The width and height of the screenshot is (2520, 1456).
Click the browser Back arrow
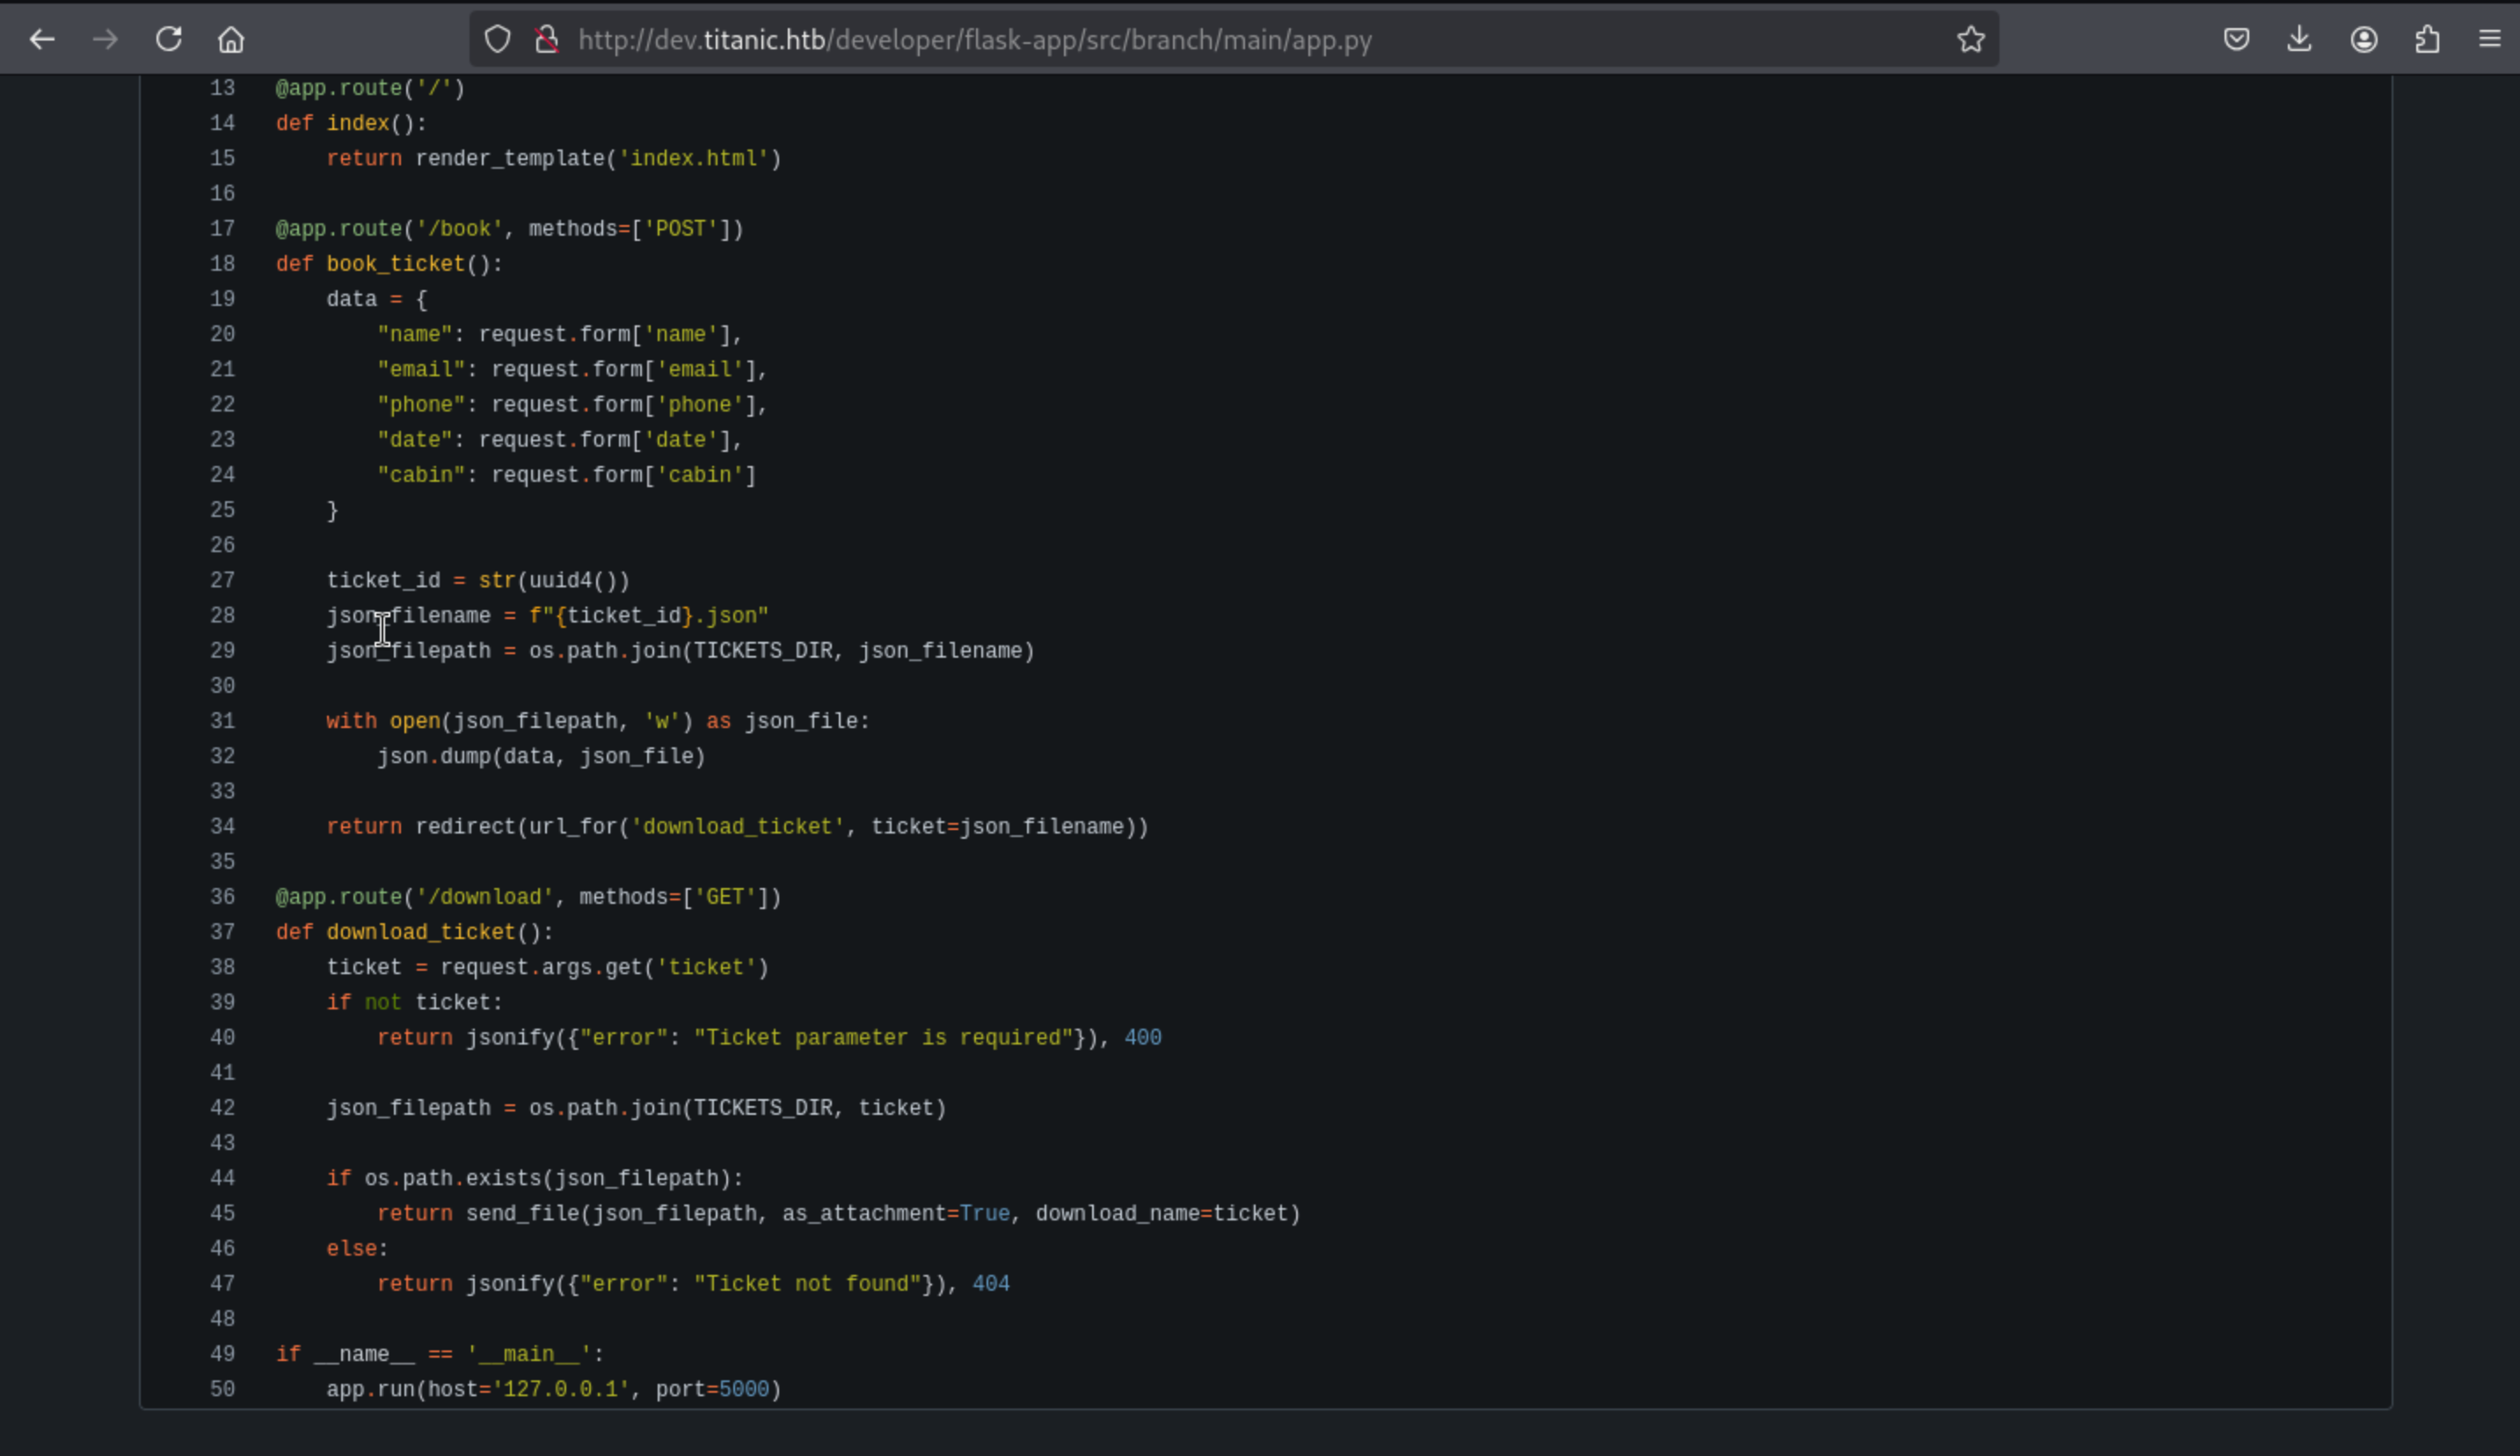click(x=42, y=40)
